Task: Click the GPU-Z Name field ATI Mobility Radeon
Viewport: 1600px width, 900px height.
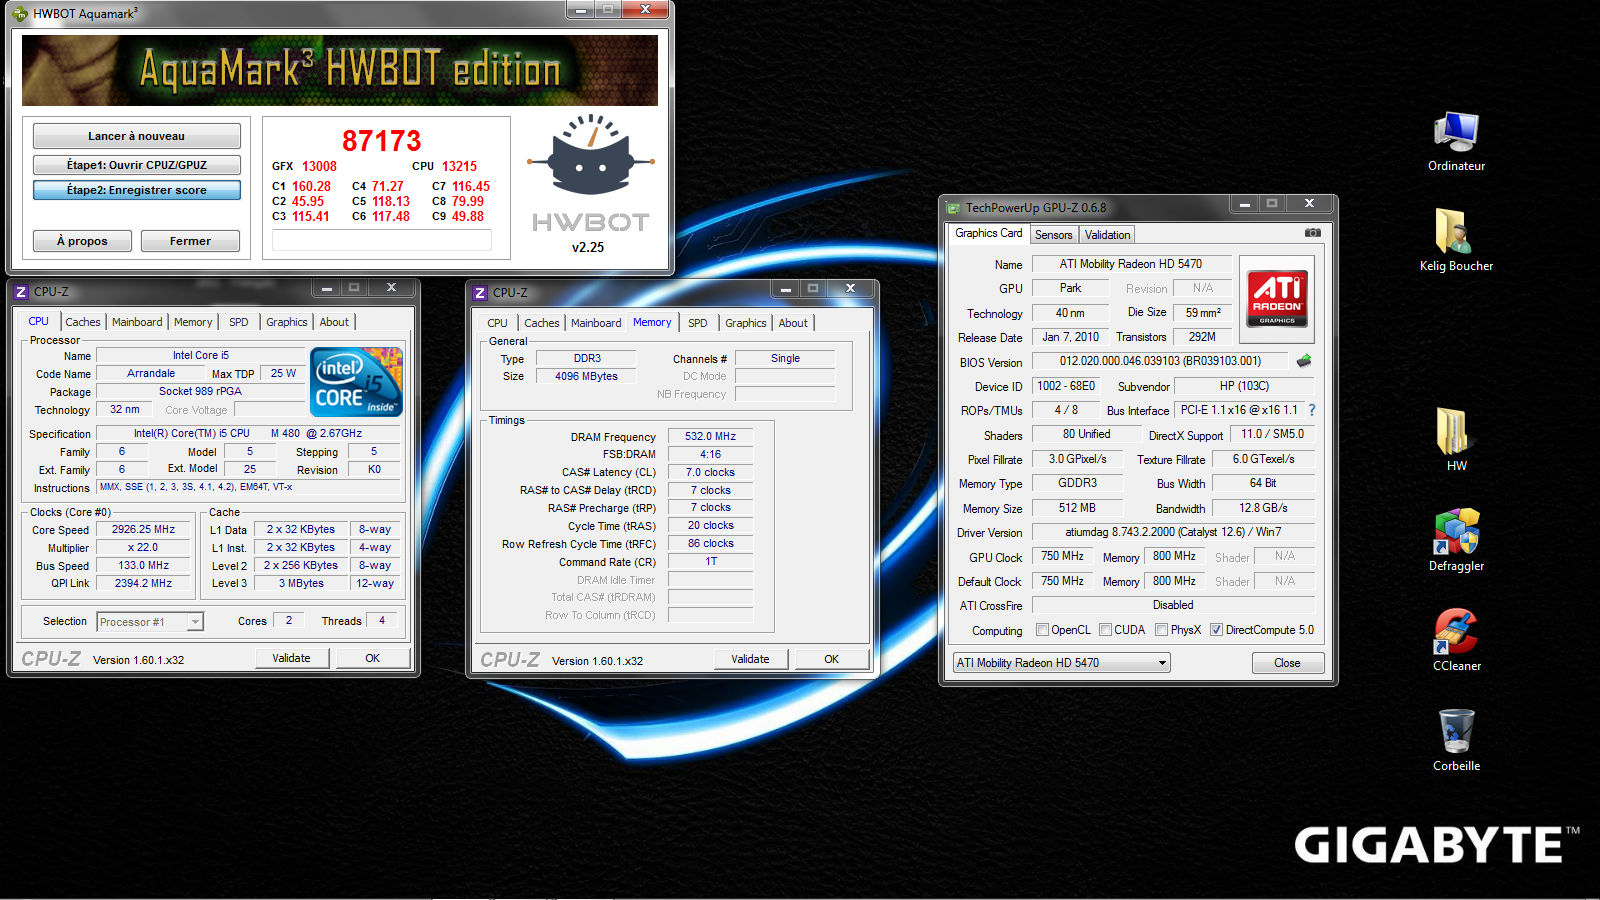Action: click(x=1131, y=264)
